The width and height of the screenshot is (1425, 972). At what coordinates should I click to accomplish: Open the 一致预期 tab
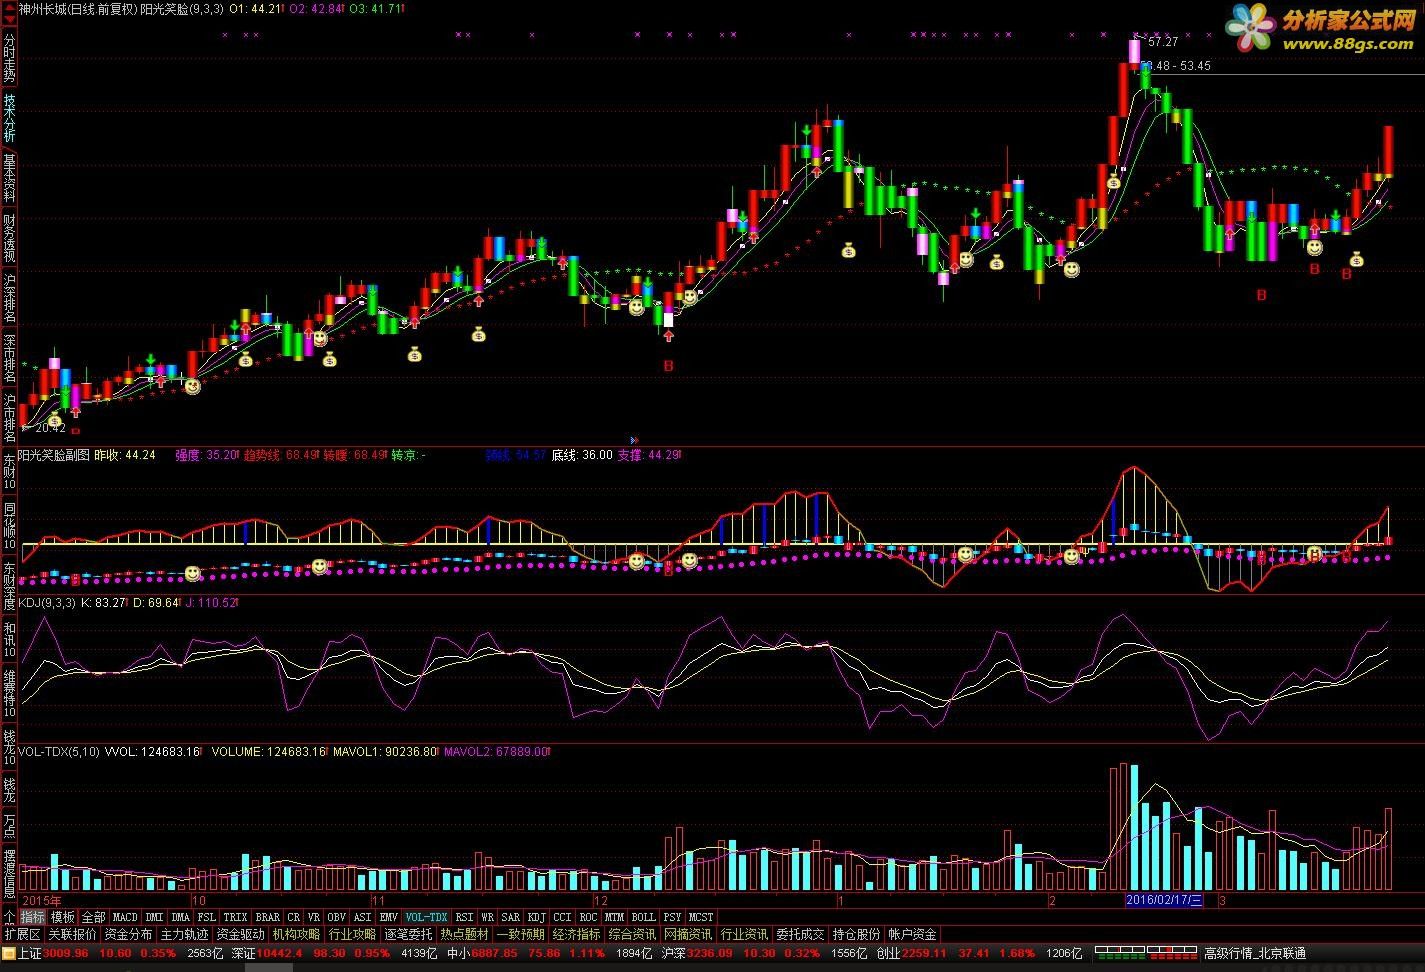click(521, 934)
